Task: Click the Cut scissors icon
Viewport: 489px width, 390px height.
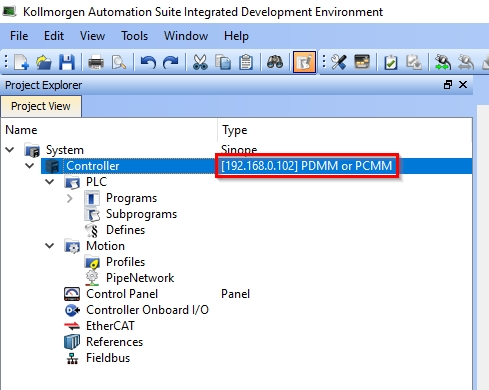Action: (x=200, y=62)
